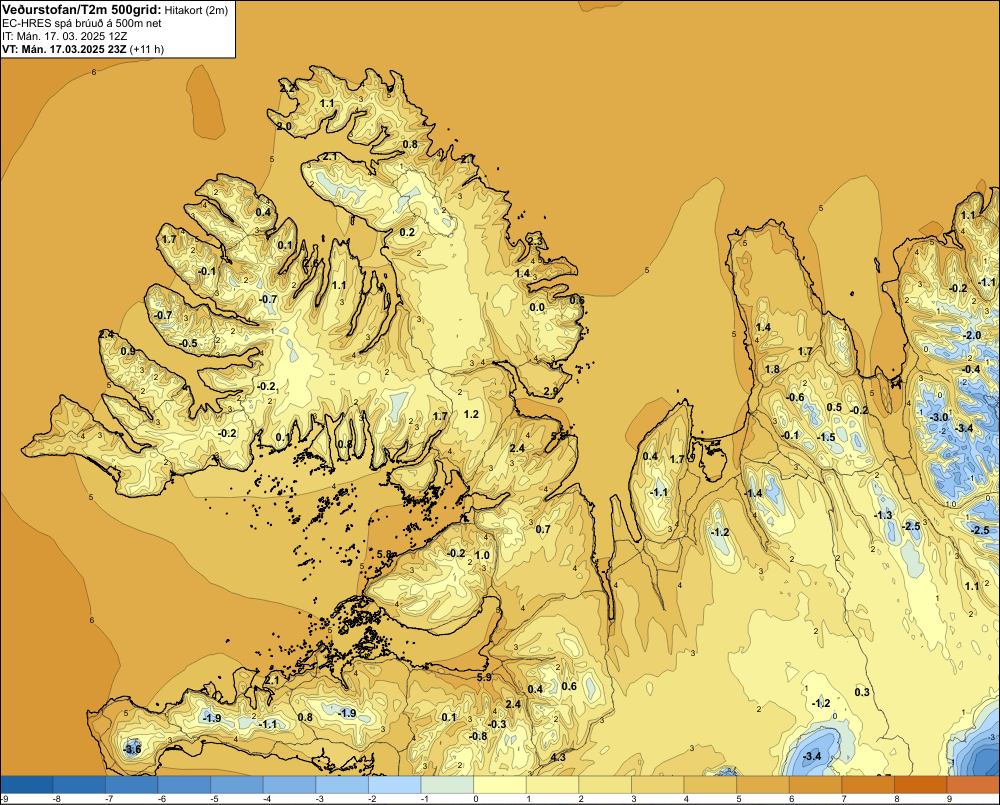Click the '-0.5' temperature value

point(188,343)
